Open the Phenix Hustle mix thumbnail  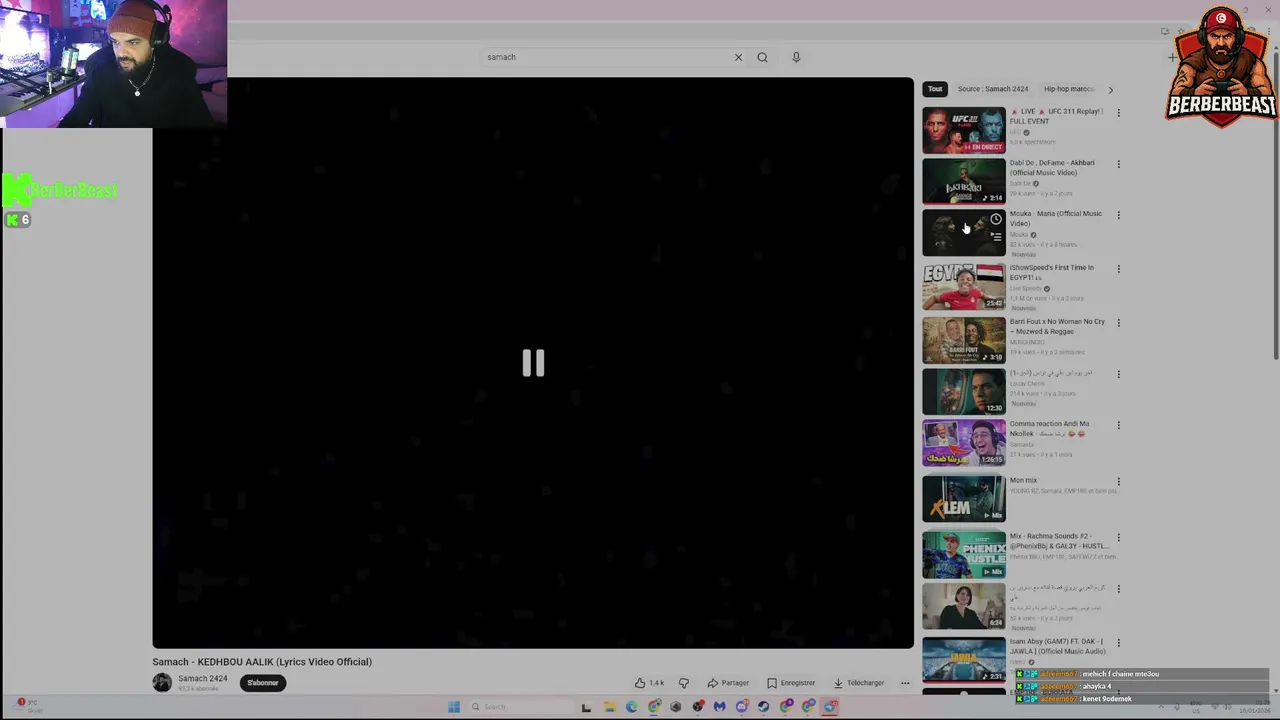tap(963, 555)
